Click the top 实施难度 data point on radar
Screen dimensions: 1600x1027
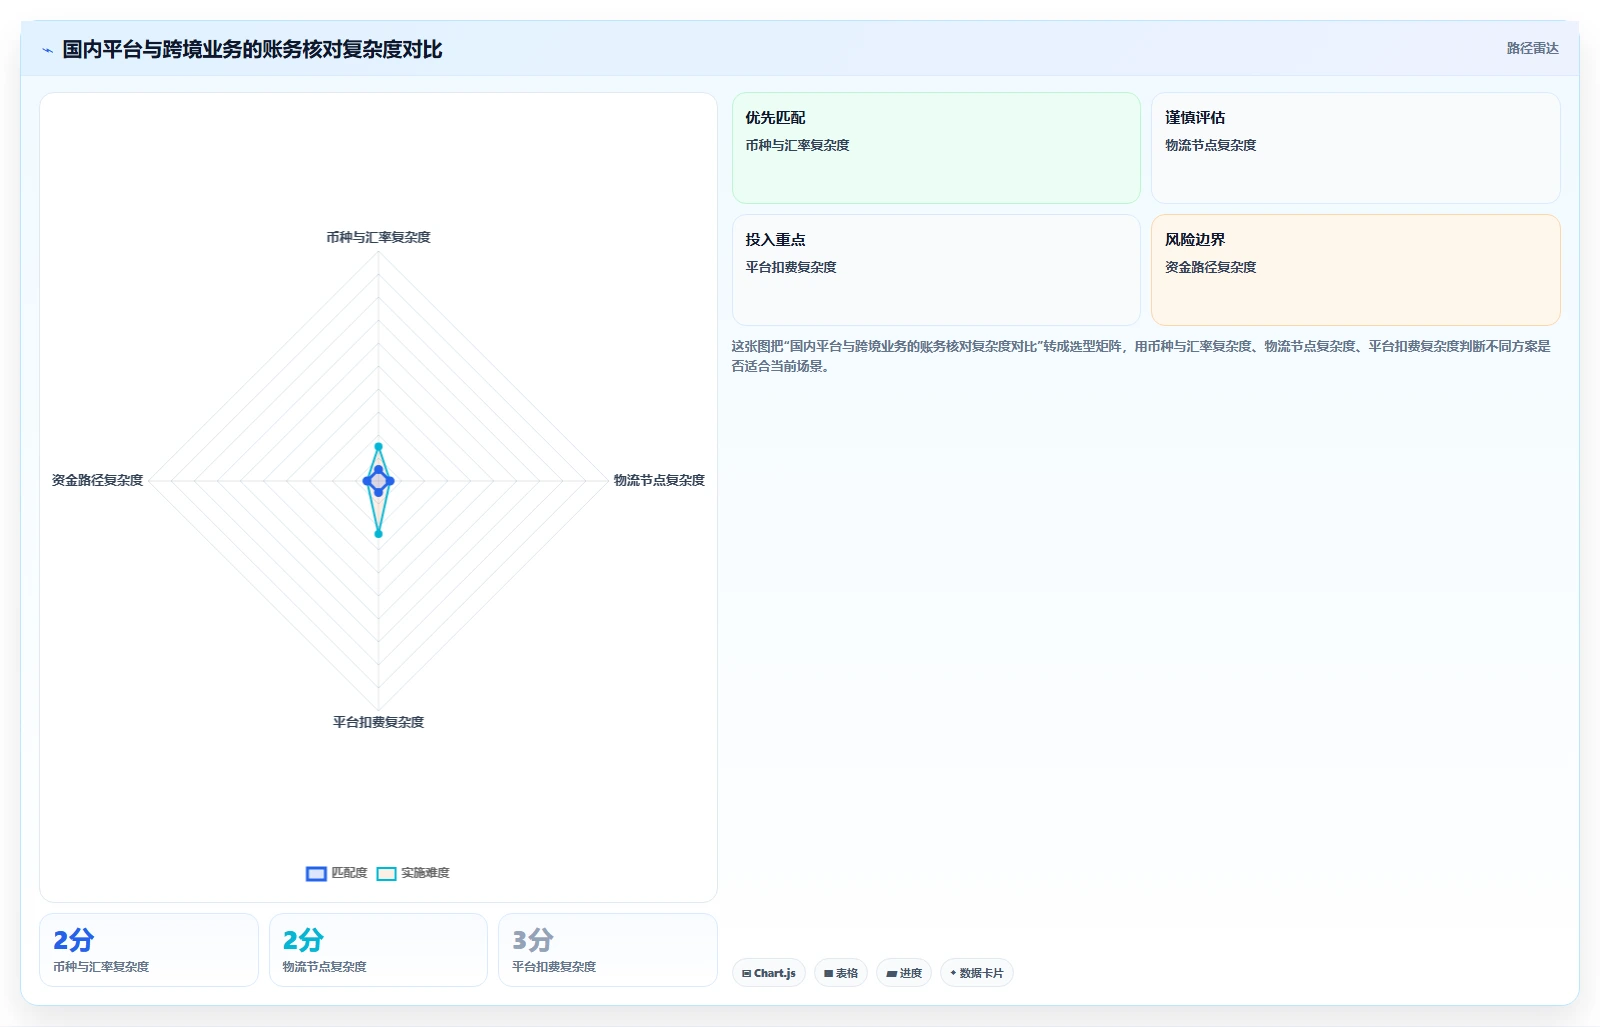pos(378,446)
